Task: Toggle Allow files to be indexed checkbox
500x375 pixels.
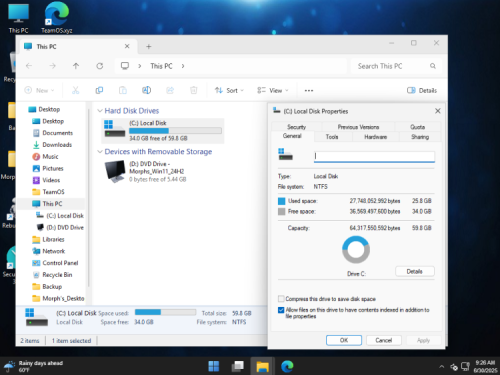Action: click(x=281, y=310)
